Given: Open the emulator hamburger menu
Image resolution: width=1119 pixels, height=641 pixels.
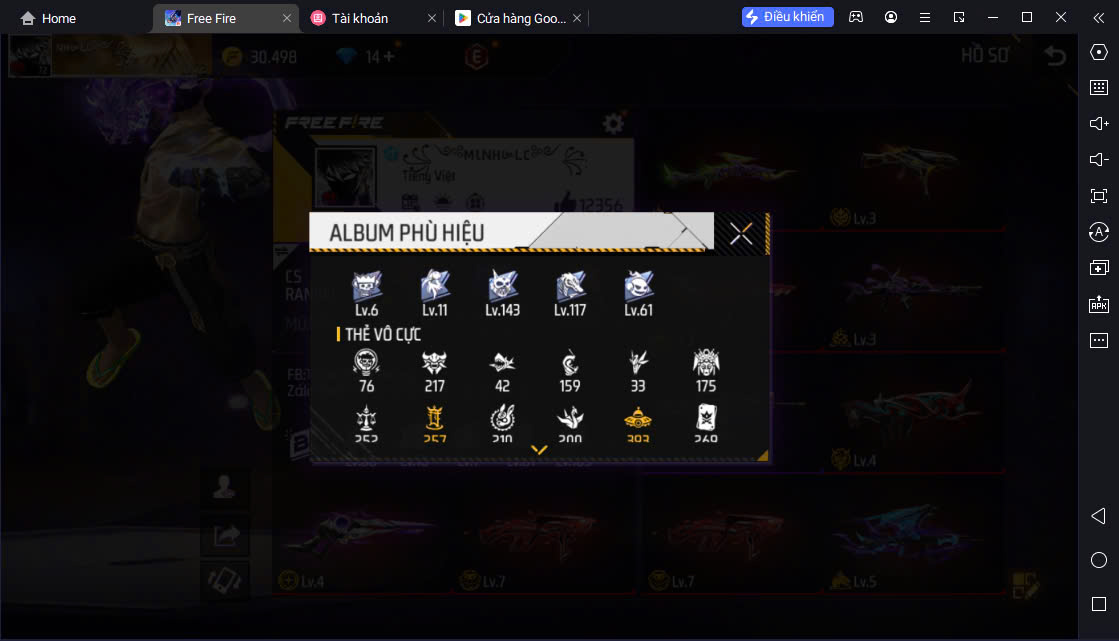Looking at the screenshot, I should (x=924, y=17).
